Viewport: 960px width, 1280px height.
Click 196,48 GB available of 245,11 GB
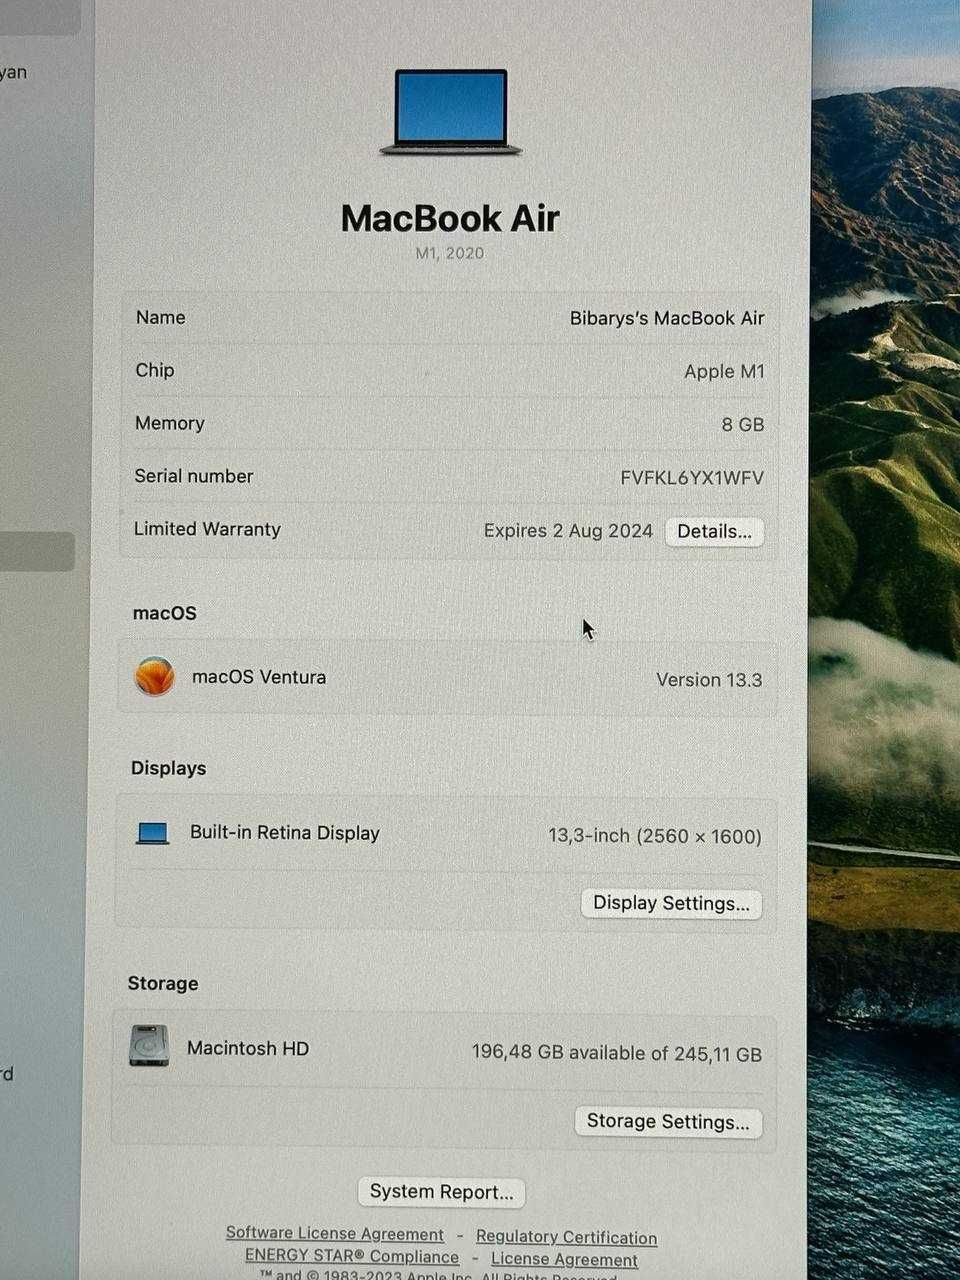(x=617, y=1053)
